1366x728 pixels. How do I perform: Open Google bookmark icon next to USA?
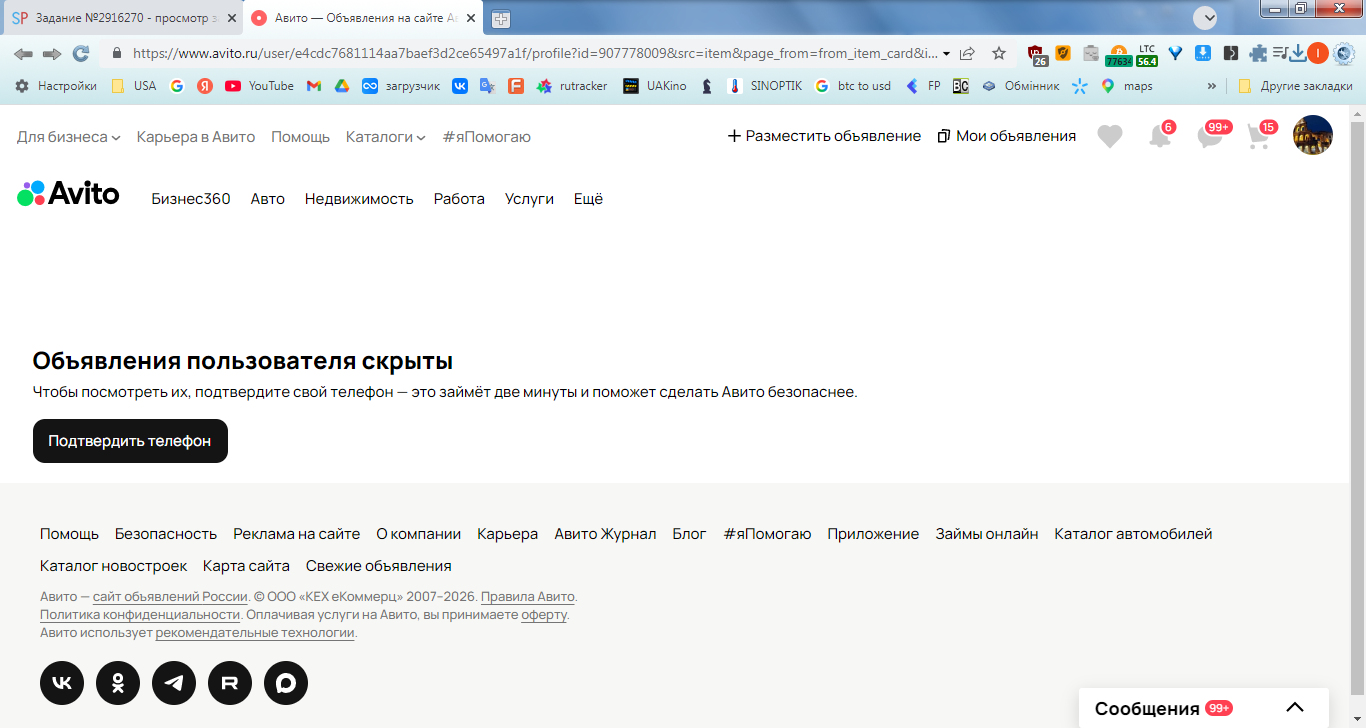(177, 86)
